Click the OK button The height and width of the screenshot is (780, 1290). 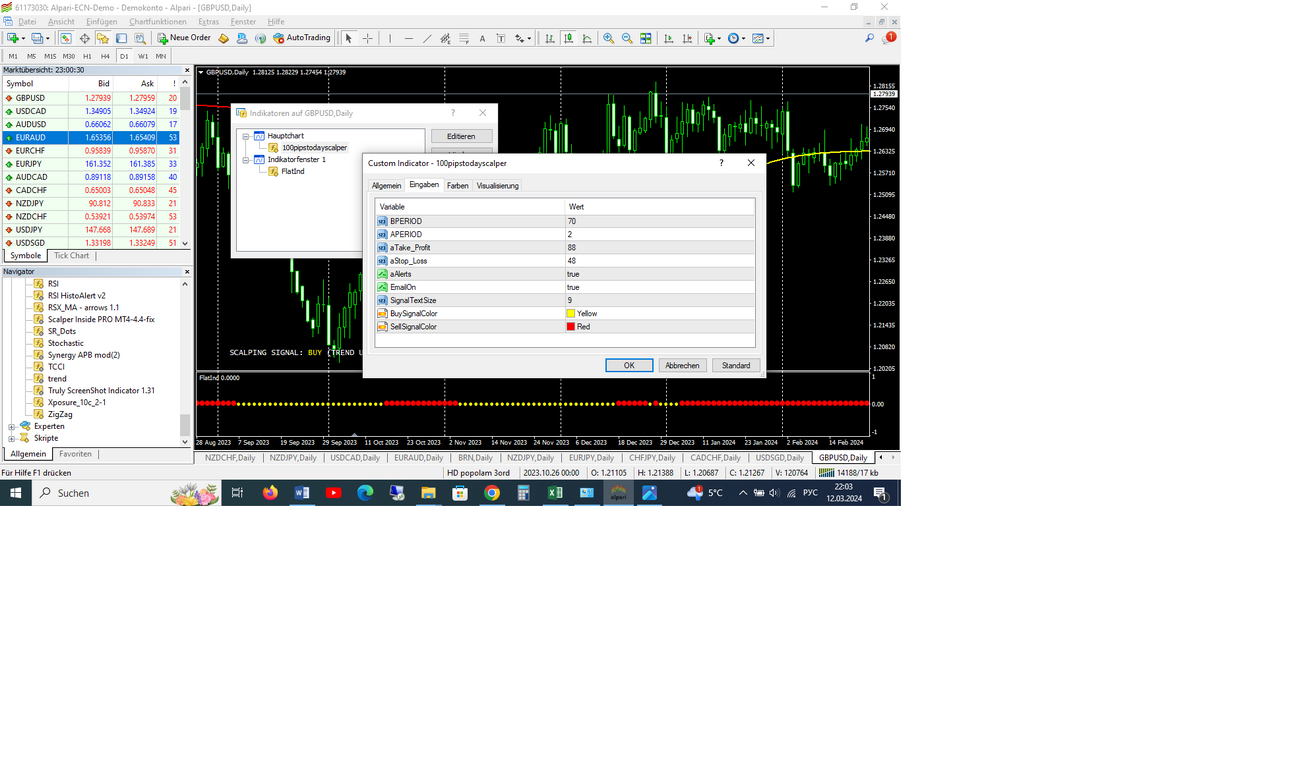coord(629,366)
